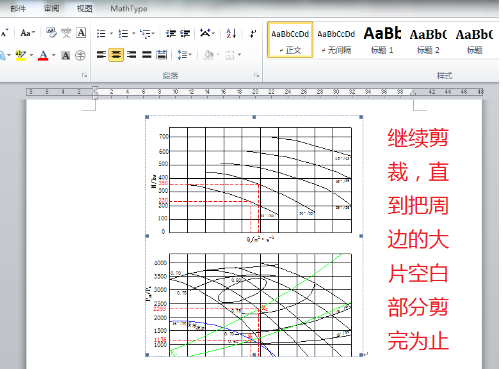Click the decrease indent icon
The image size is (503, 369).
(171, 33)
